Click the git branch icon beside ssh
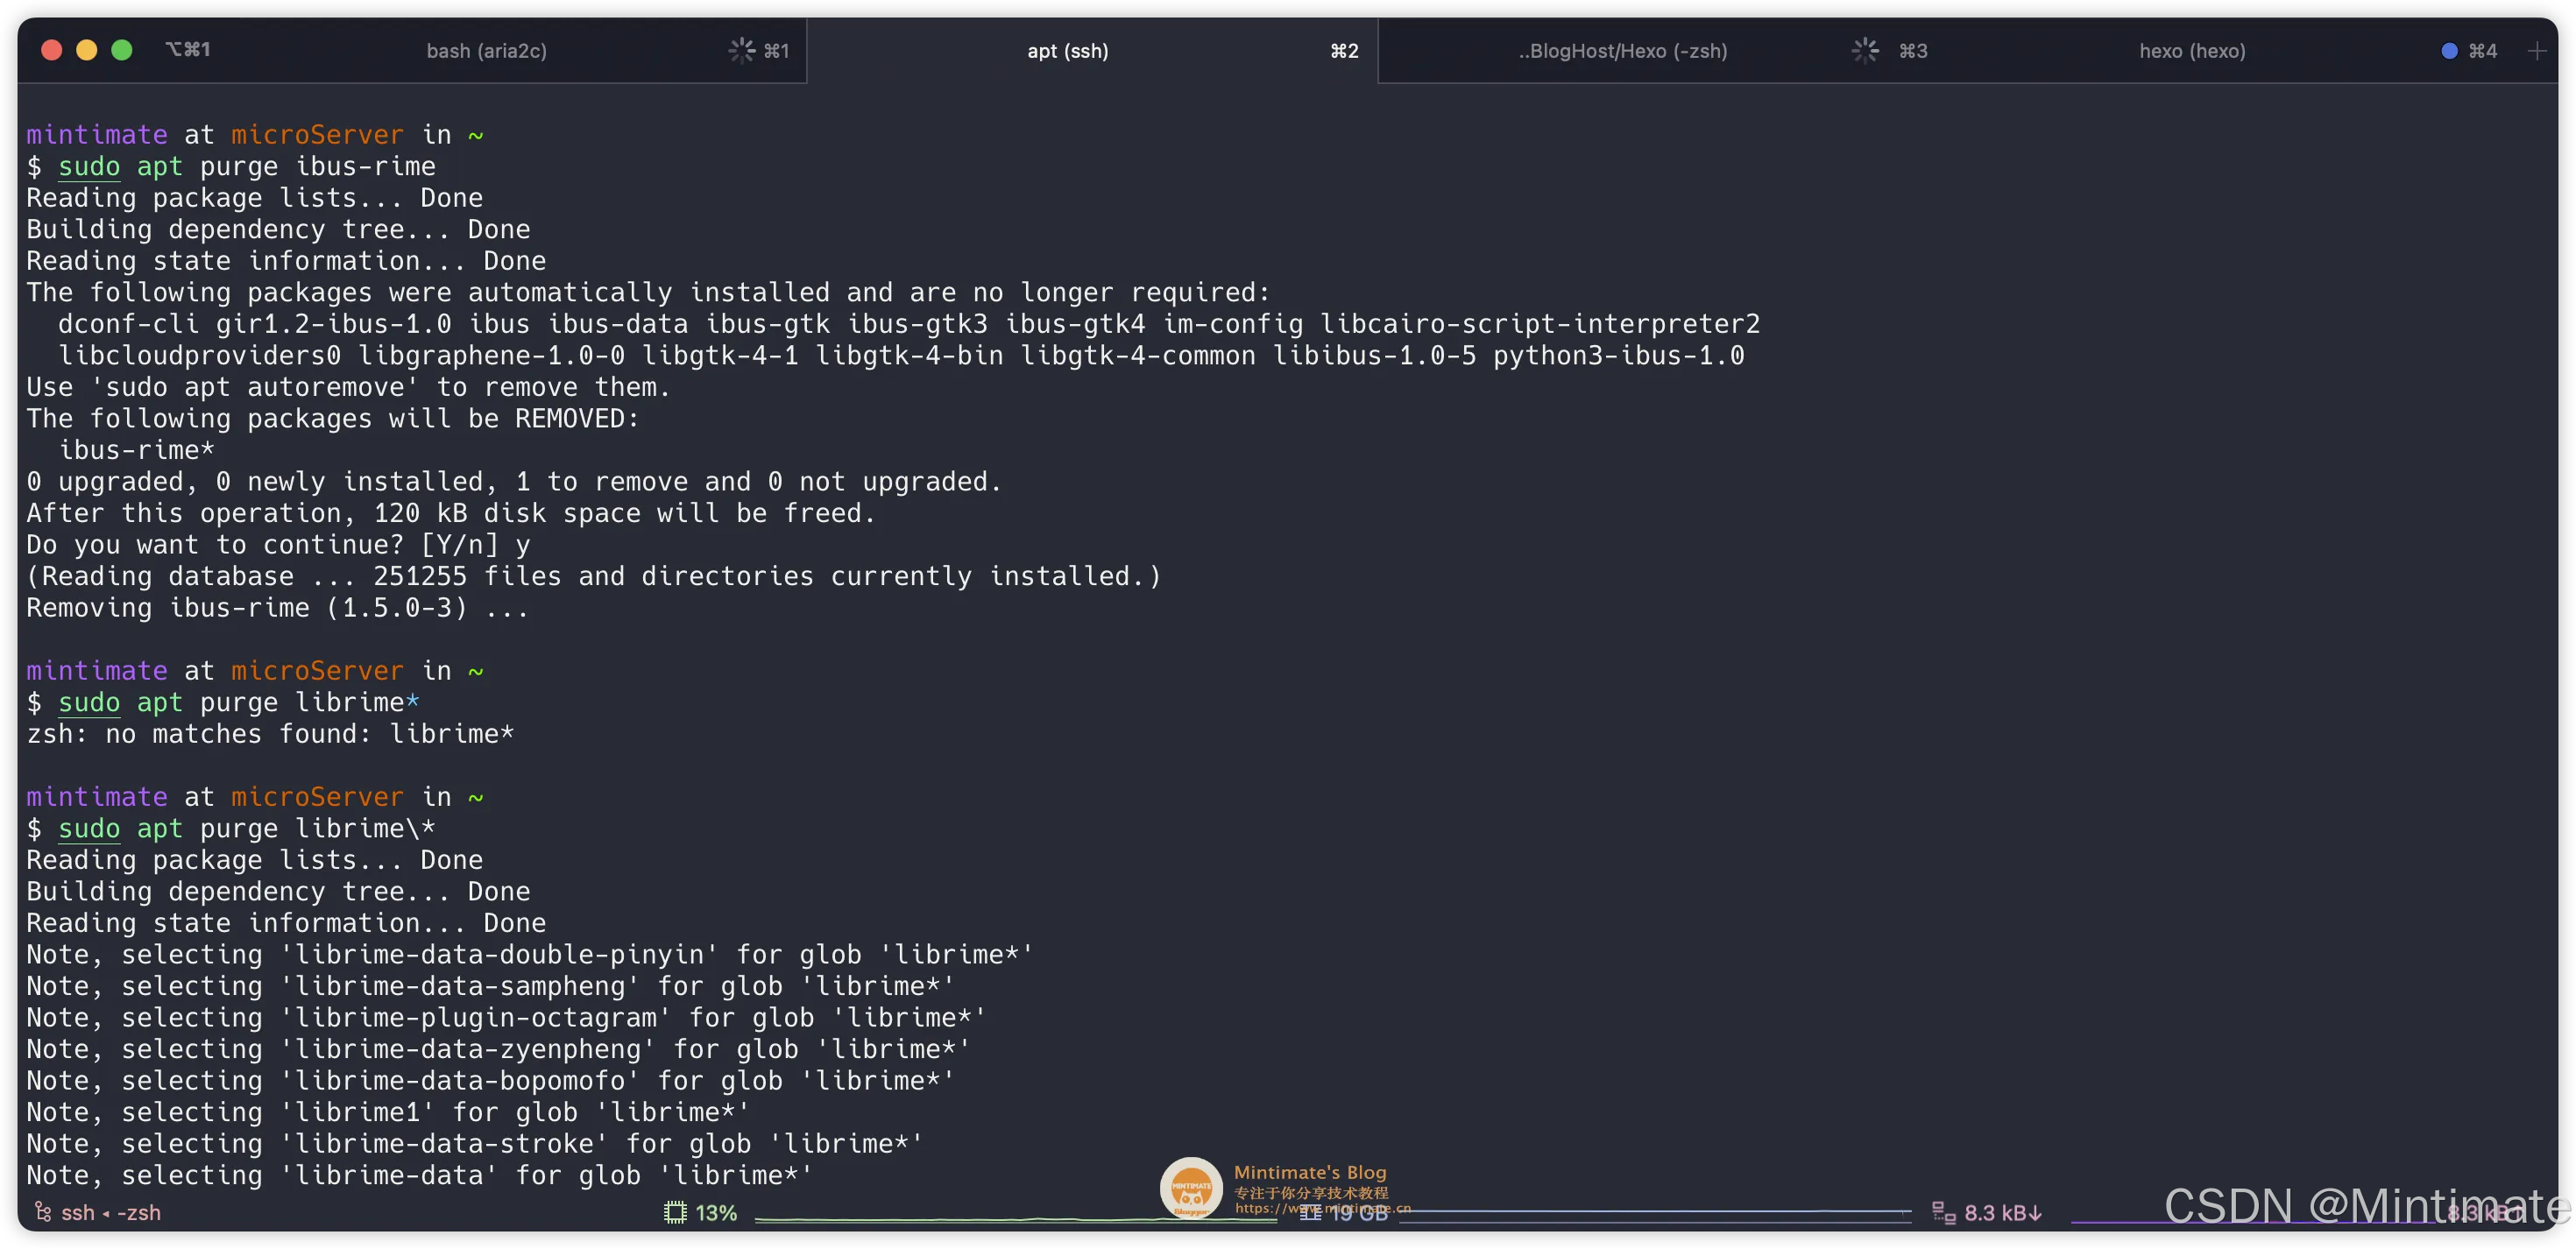Screen dimensions: 2576x1249 pyautogui.click(x=43, y=1212)
